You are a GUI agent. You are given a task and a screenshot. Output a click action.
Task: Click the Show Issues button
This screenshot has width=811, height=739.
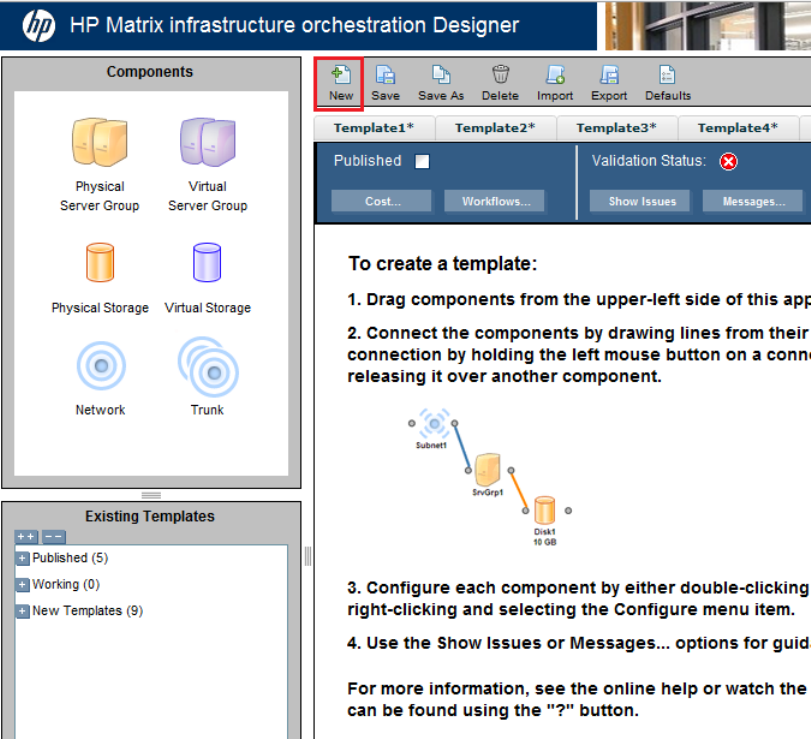point(642,201)
